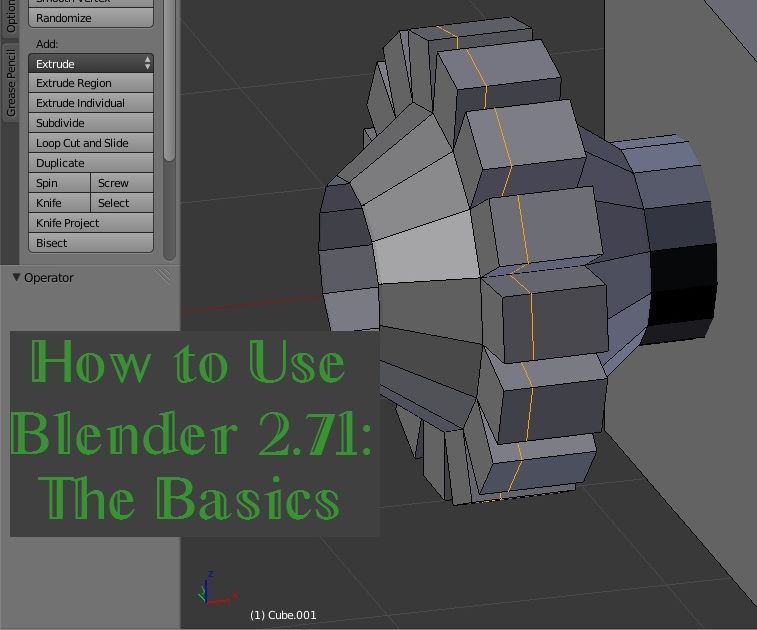Click Extrude Individual

(x=91, y=103)
